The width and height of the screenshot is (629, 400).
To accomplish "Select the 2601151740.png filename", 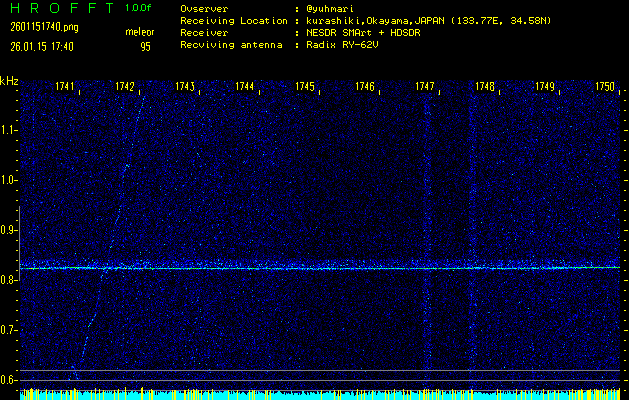I will point(36,27).
